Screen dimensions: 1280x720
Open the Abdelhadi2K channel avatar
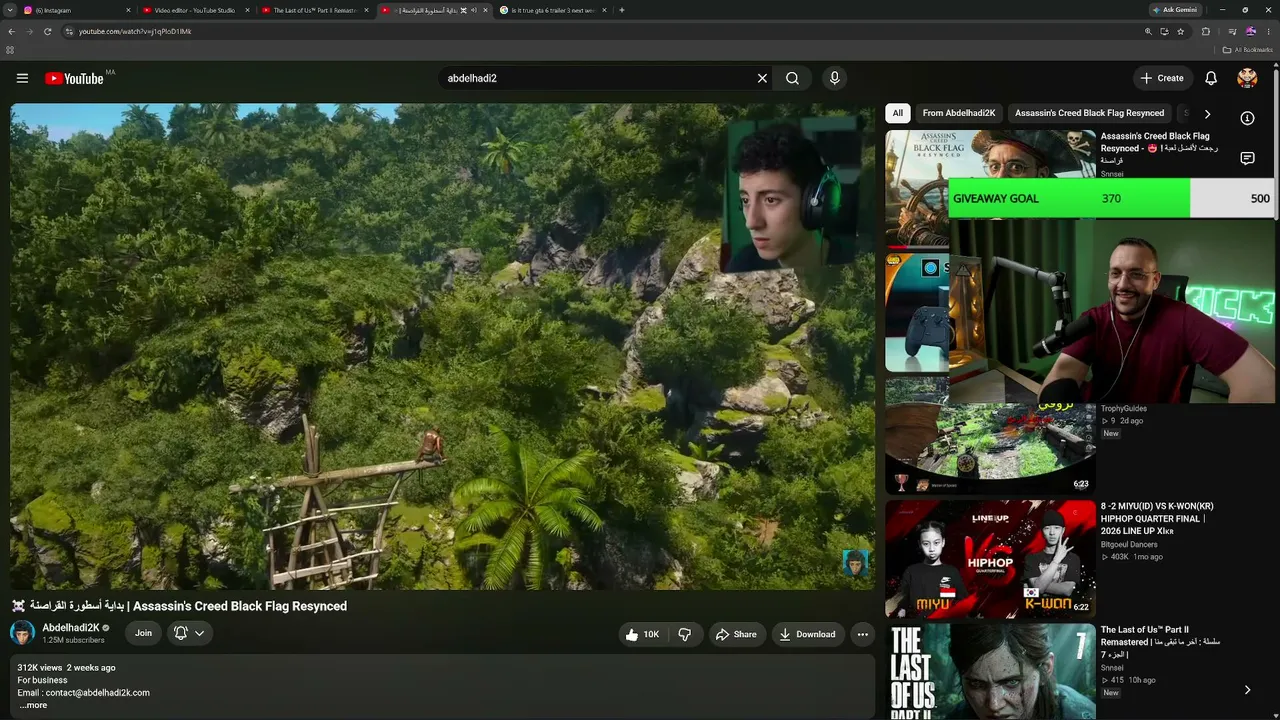pos(22,633)
